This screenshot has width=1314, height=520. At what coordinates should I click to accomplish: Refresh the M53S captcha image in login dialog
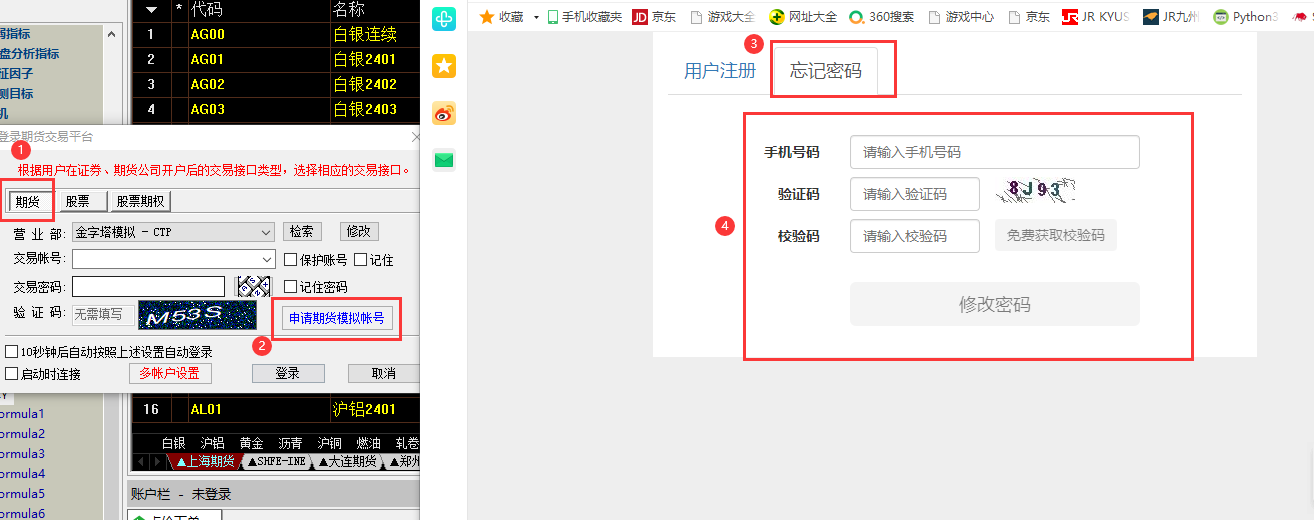click(199, 317)
